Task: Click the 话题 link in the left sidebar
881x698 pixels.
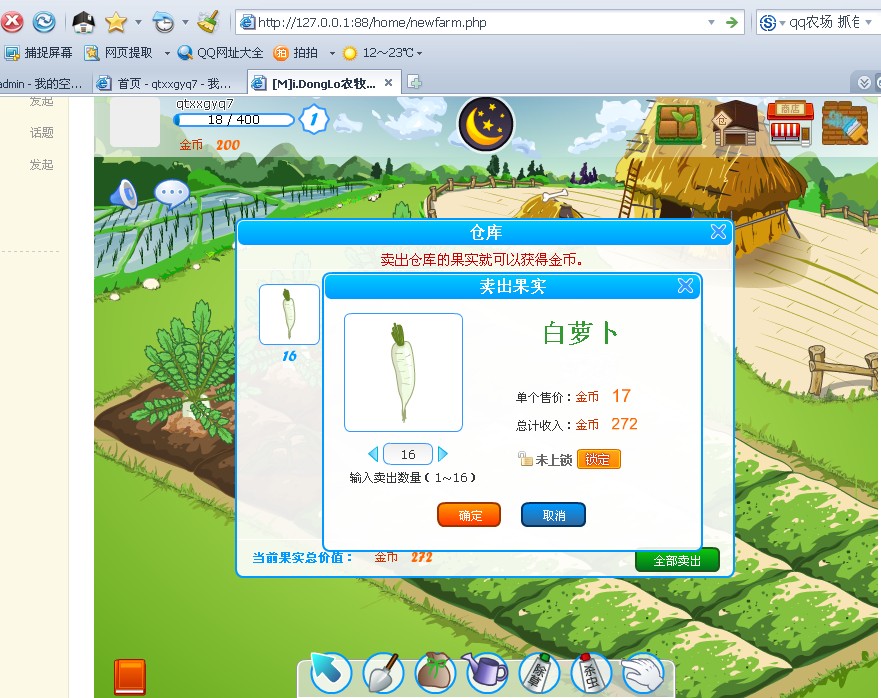Action: click(42, 133)
